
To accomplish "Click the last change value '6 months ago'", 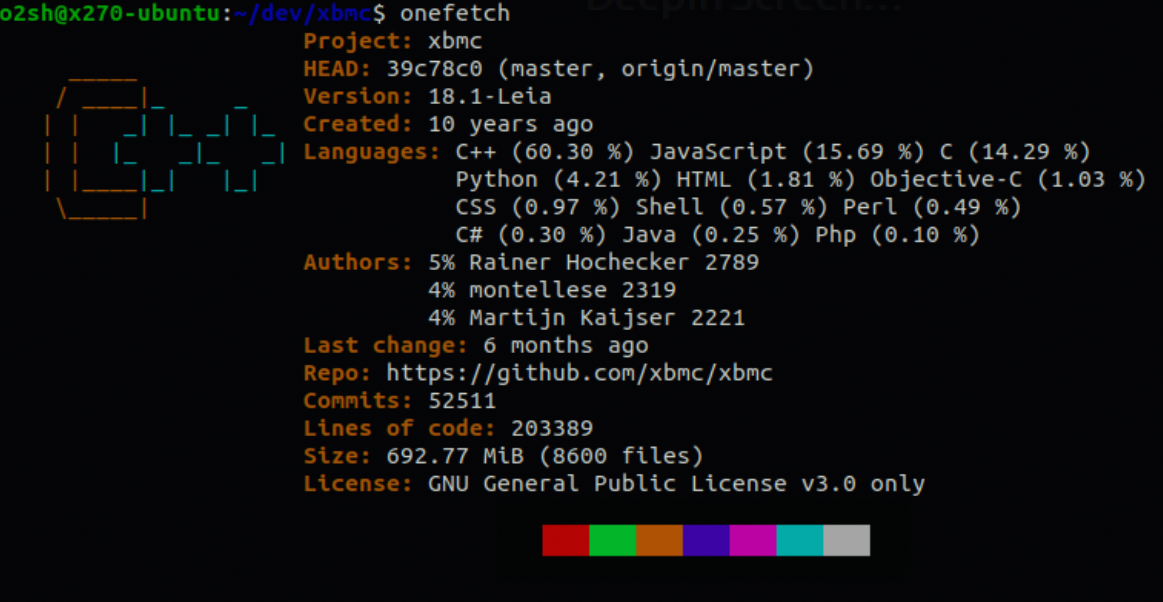I will [x=566, y=346].
